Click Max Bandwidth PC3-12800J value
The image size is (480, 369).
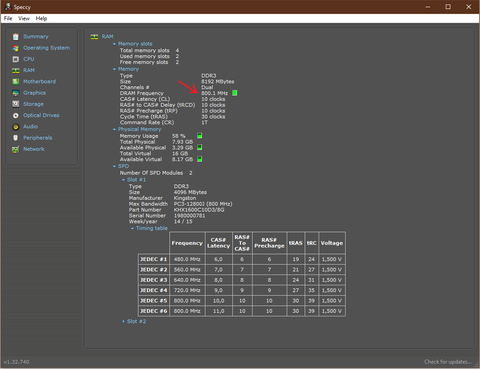click(203, 204)
